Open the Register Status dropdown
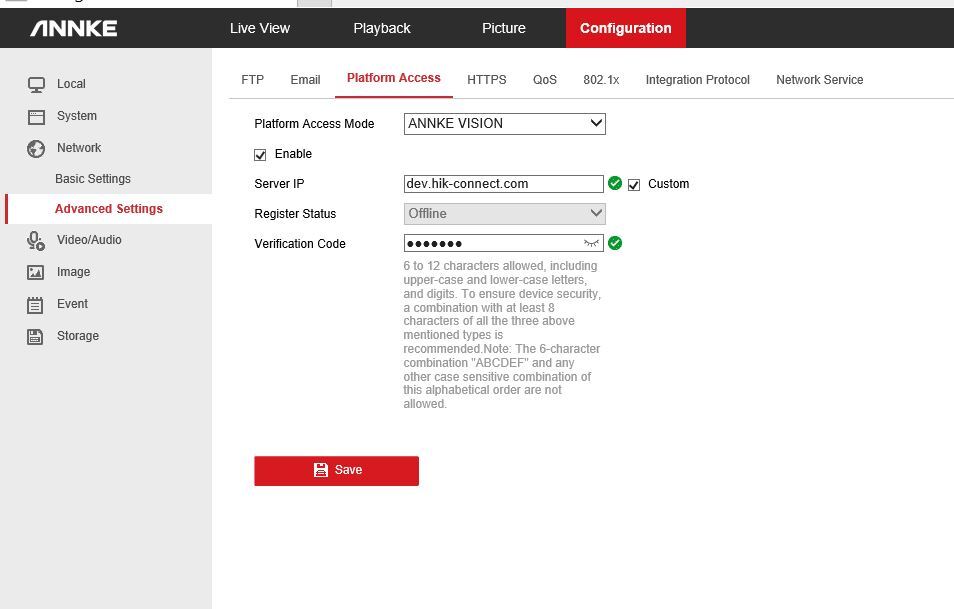 pyautogui.click(x=504, y=214)
